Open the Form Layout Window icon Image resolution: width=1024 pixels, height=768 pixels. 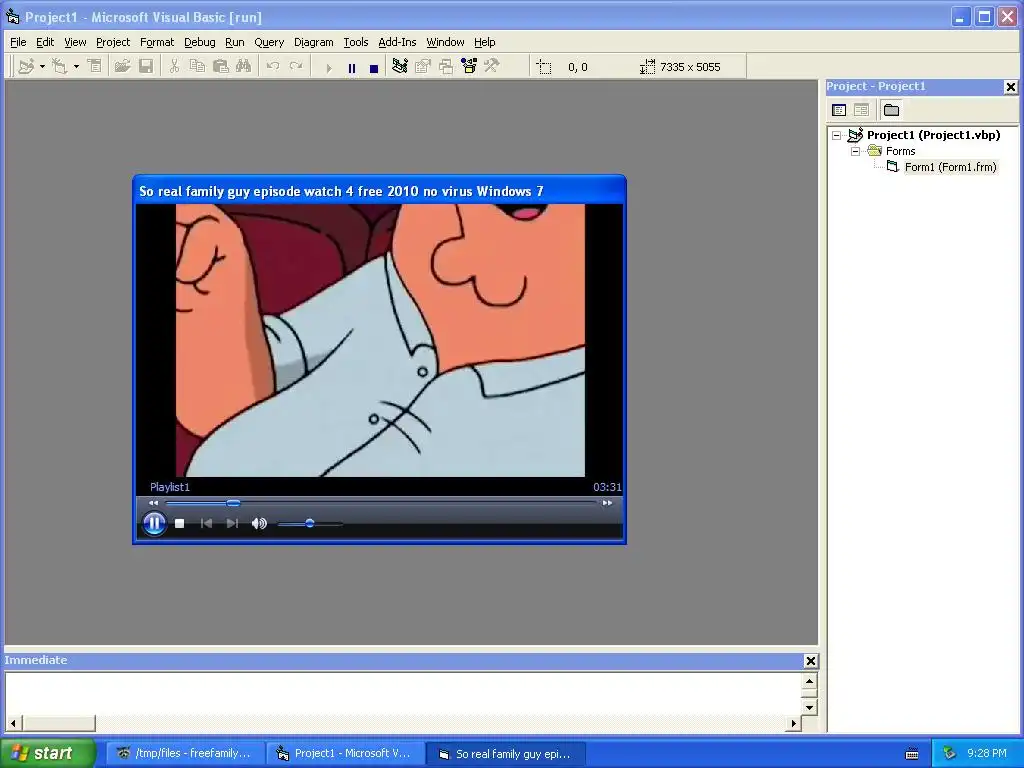point(446,66)
